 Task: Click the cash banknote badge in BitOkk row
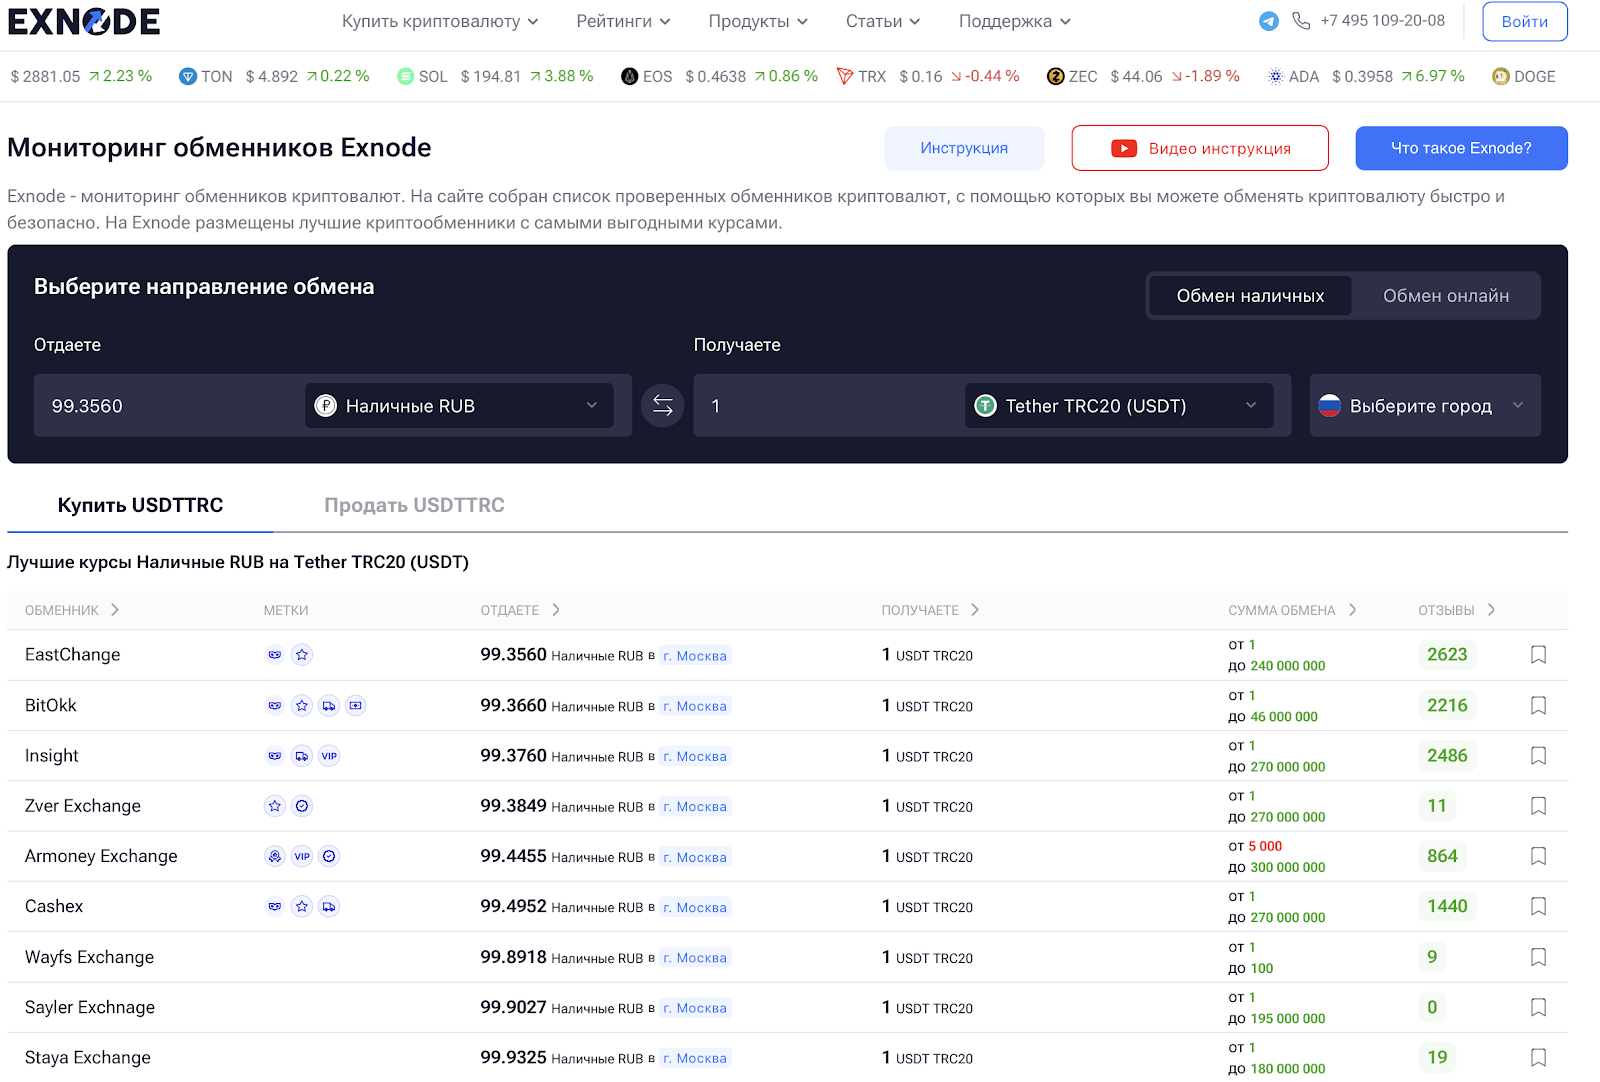(x=355, y=705)
